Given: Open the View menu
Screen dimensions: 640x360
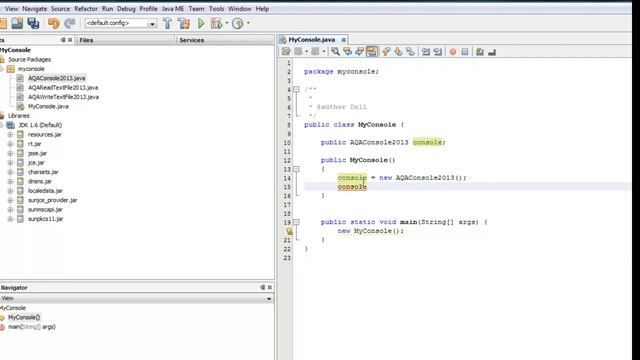Looking at the screenshot, I should (11, 9).
